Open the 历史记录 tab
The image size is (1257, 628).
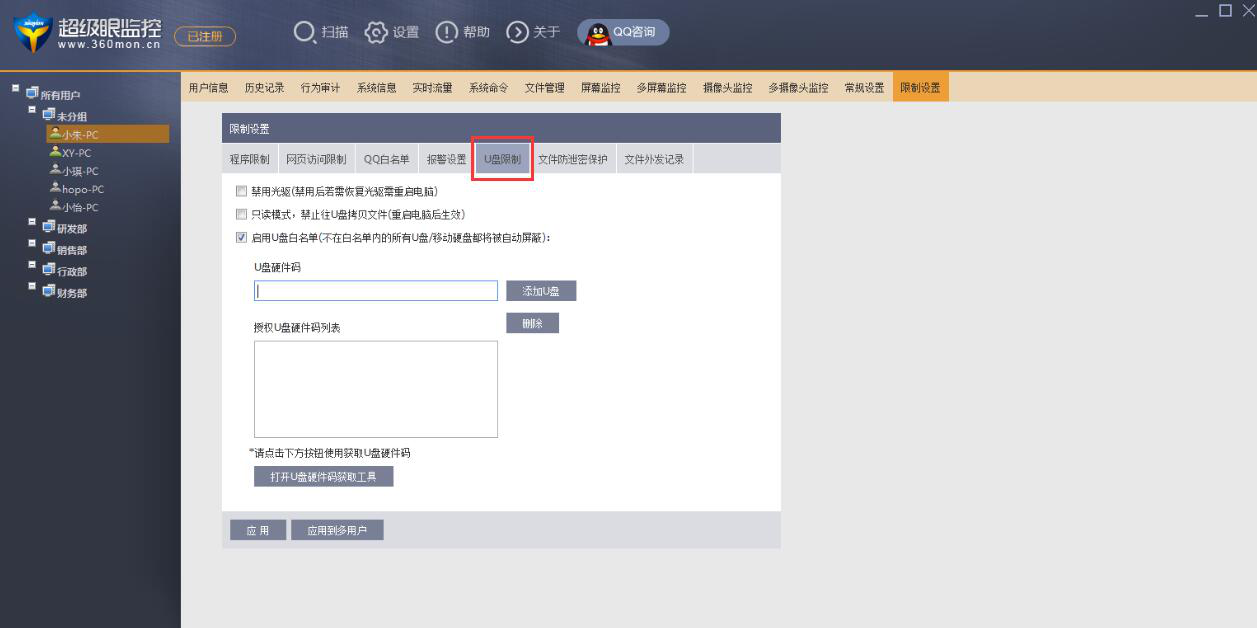pos(265,88)
